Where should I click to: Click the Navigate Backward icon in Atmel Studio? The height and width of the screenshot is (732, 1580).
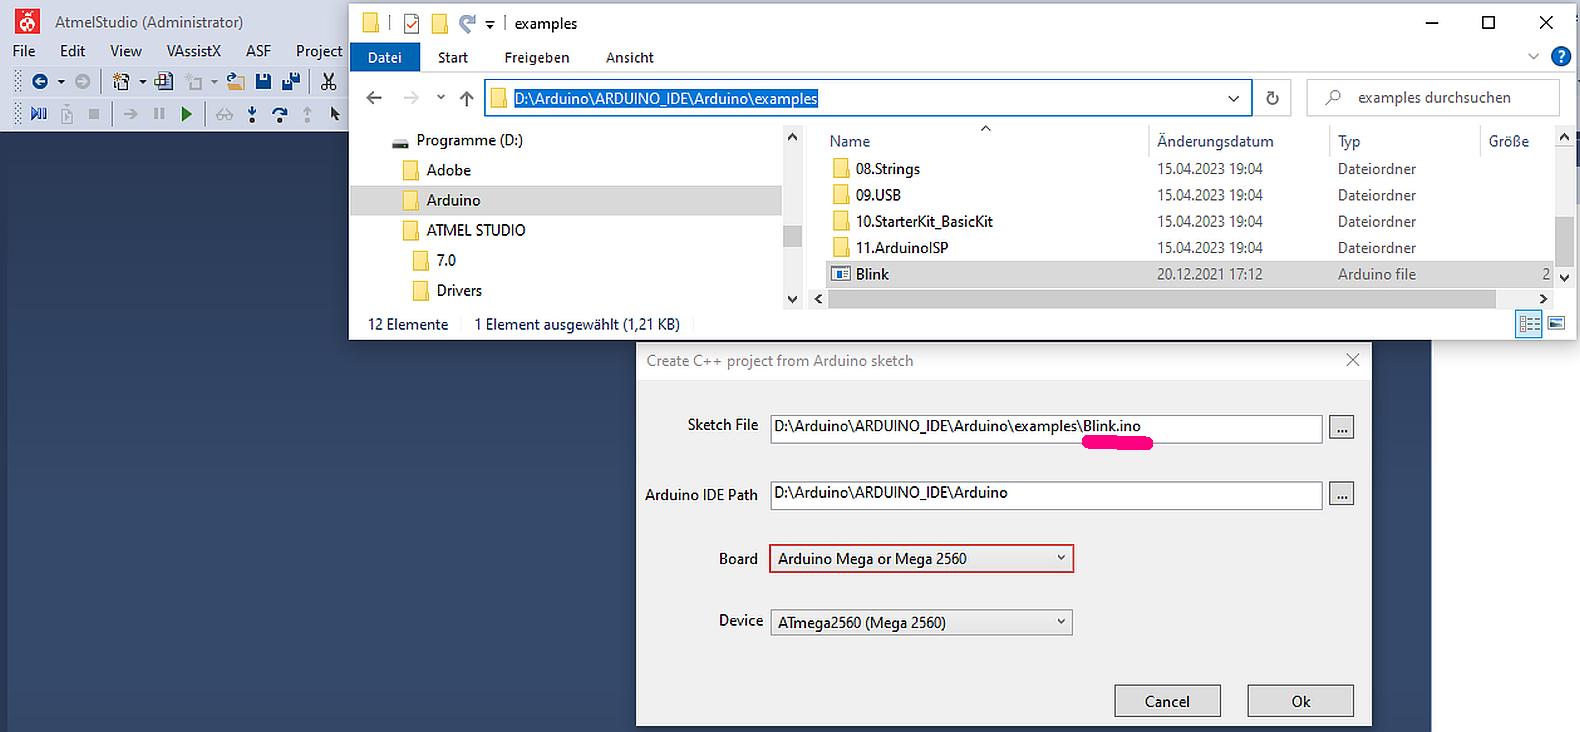click(x=40, y=82)
